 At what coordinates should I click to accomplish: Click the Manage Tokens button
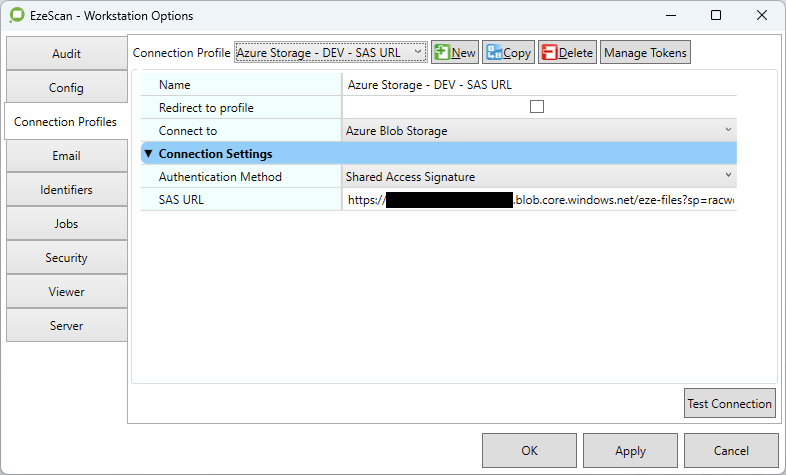click(645, 52)
